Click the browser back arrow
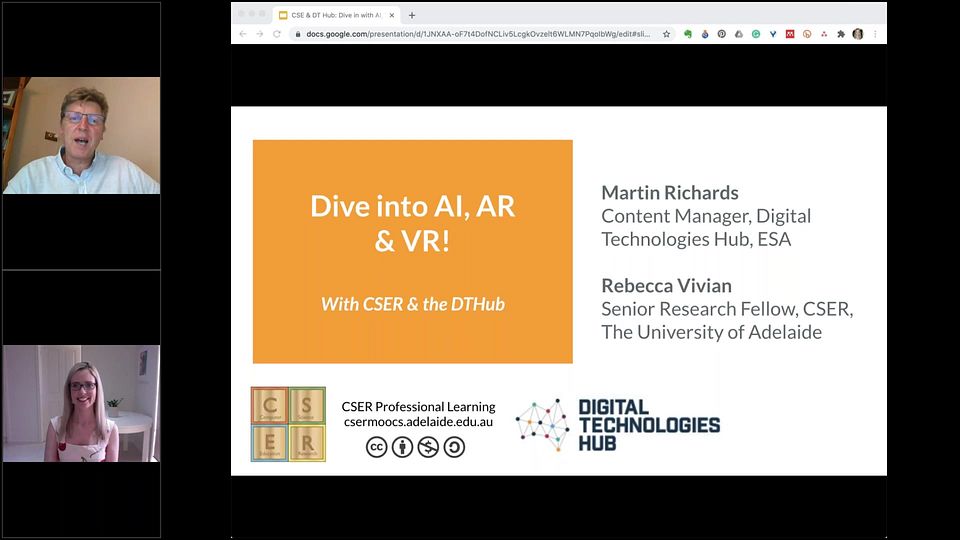Viewport: 960px width, 540px height. click(x=243, y=34)
